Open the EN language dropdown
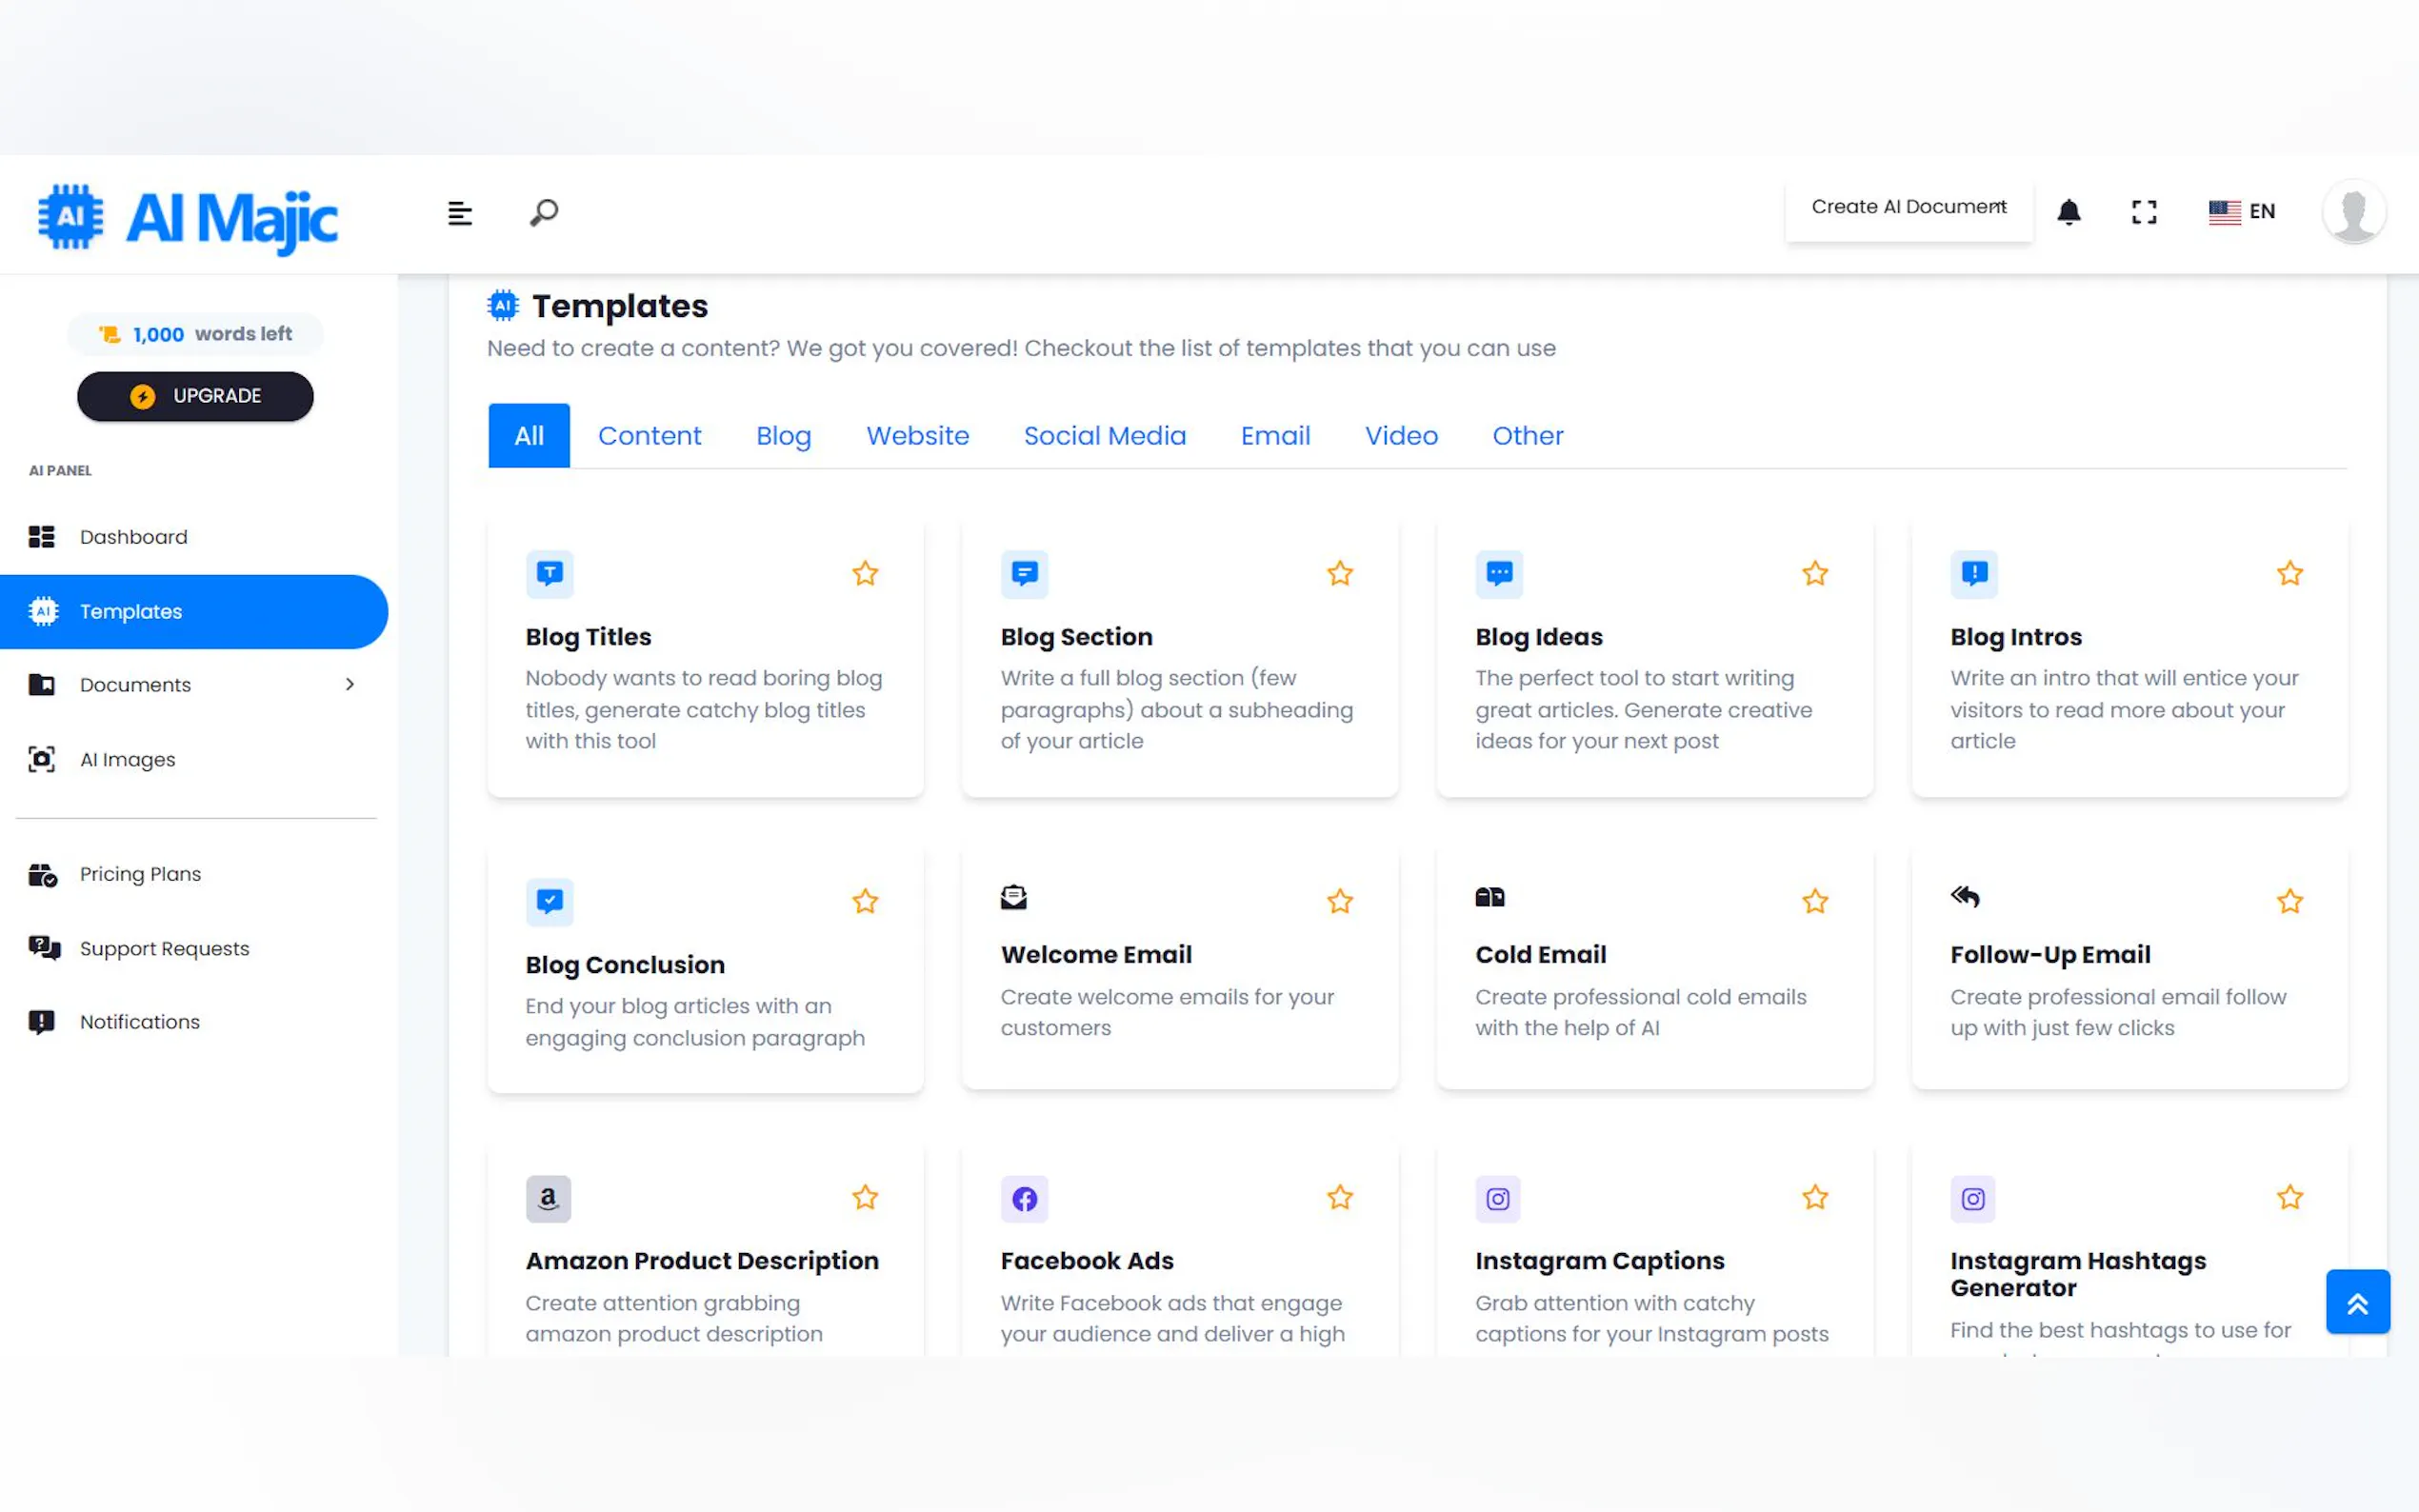The width and height of the screenshot is (2419, 1512). (x=2241, y=211)
